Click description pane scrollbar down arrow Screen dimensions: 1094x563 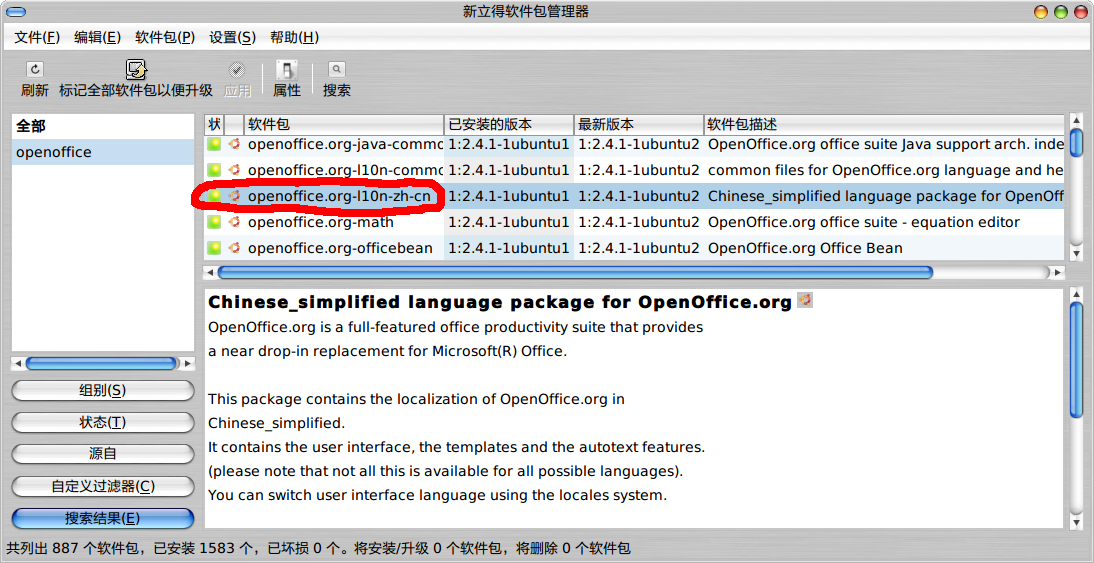coord(1076,522)
